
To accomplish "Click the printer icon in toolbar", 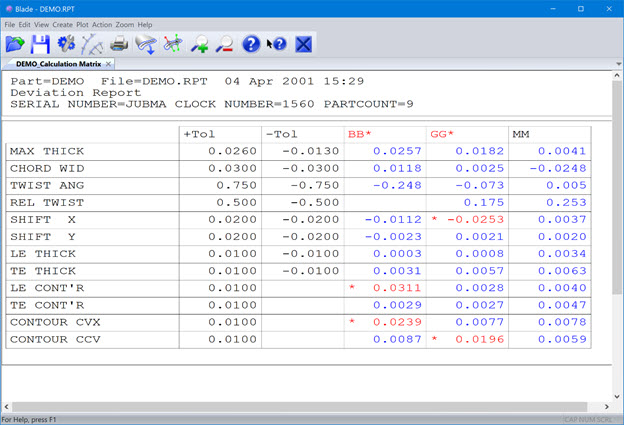I will [119, 44].
